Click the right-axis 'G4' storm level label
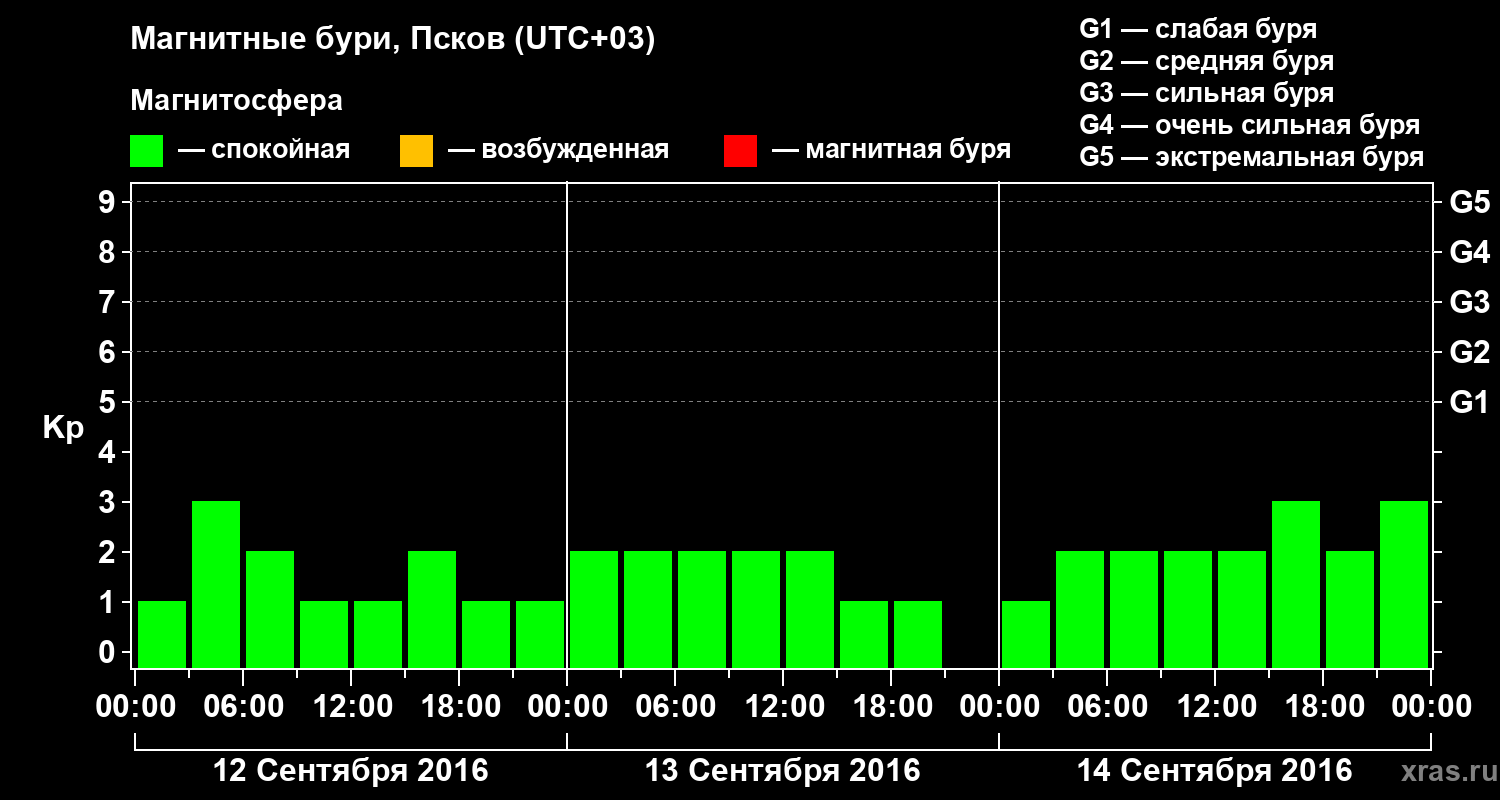Image resolution: width=1500 pixels, height=800 pixels. (x=1469, y=253)
